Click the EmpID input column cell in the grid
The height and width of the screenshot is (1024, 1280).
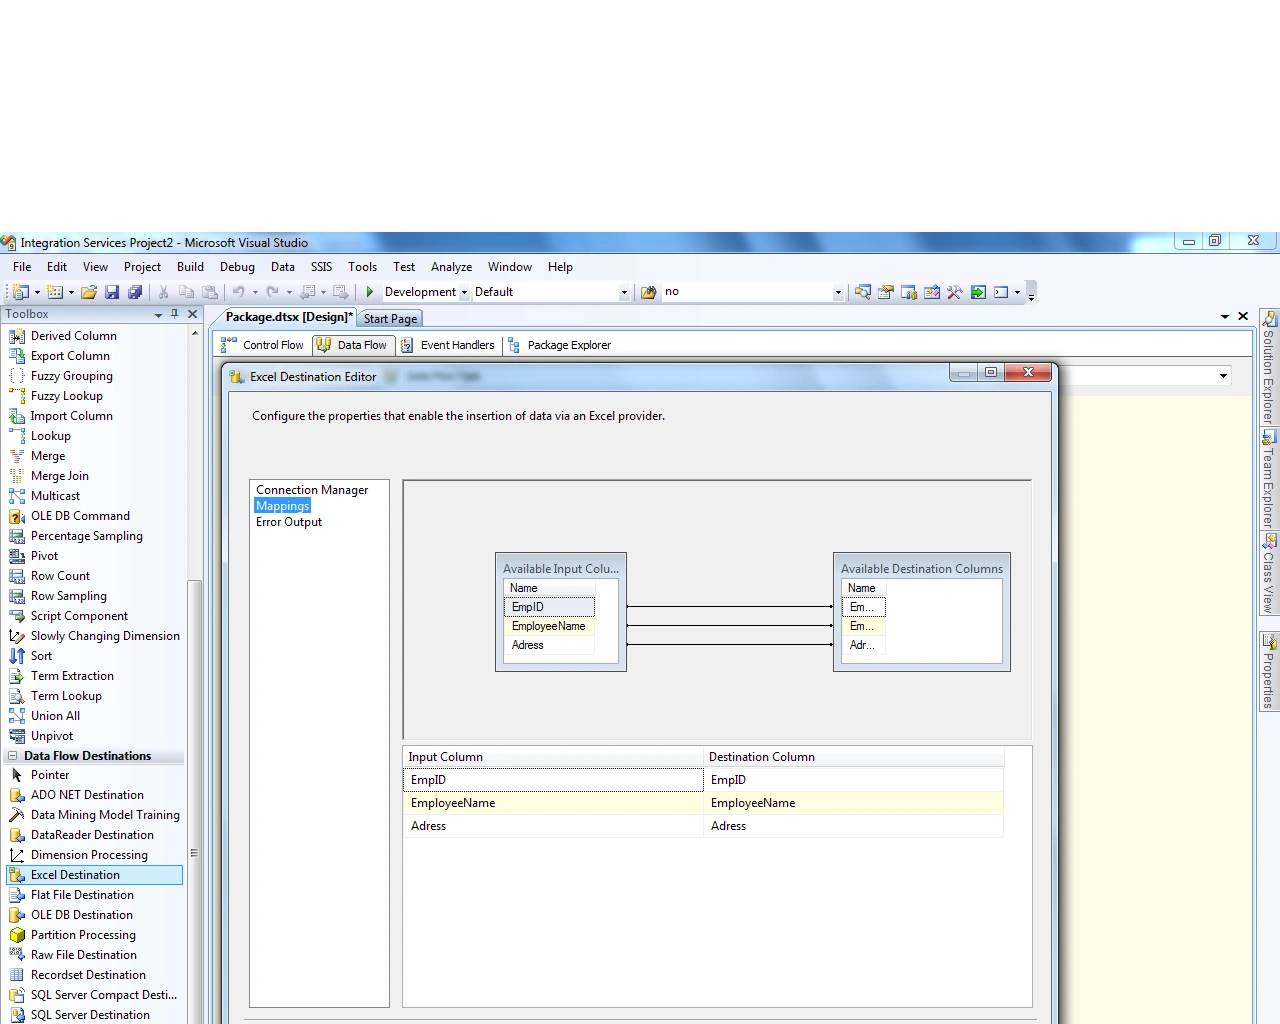(553, 780)
